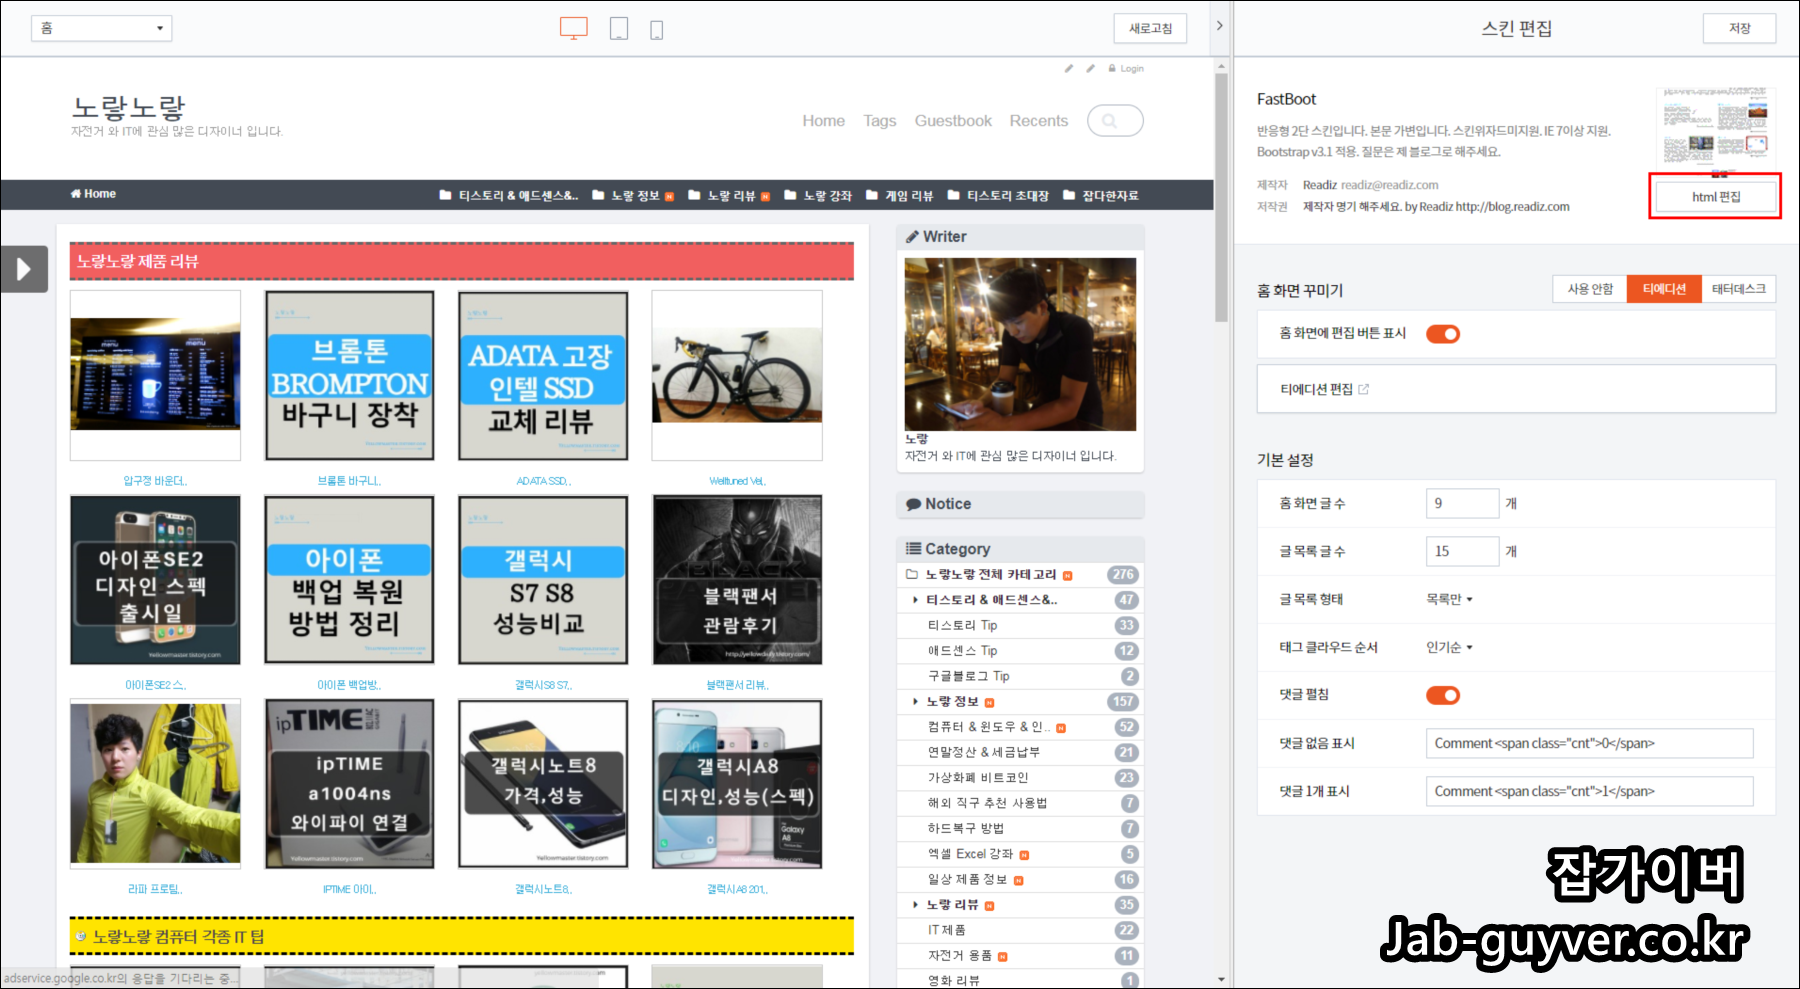Collapse the preview with the arrow icon
The height and width of the screenshot is (989, 1800).
click(1219, 26)
